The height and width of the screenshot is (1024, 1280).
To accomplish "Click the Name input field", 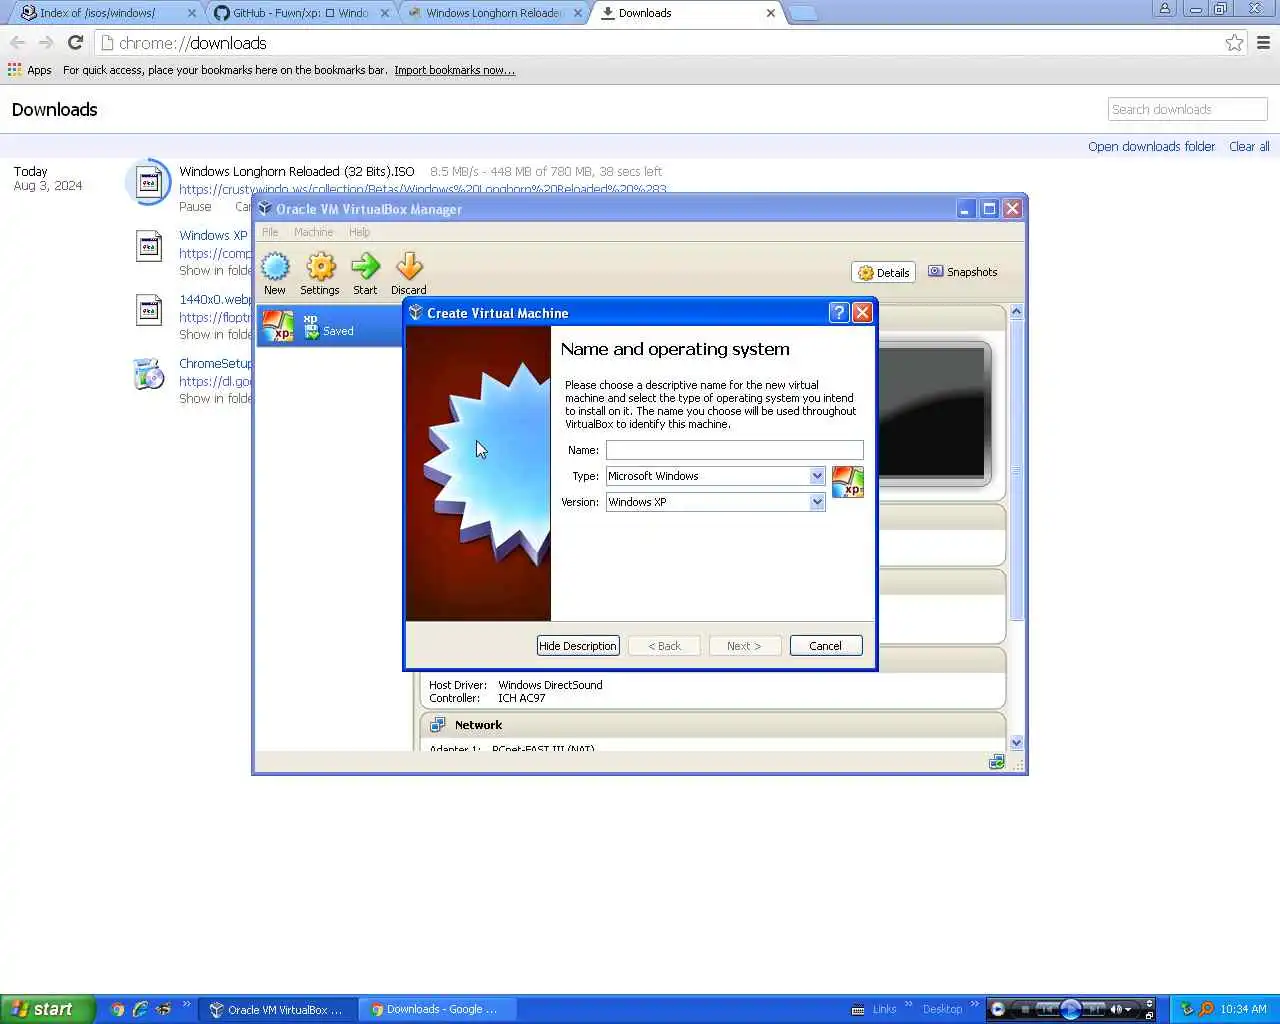I will (x=734, y=450).
